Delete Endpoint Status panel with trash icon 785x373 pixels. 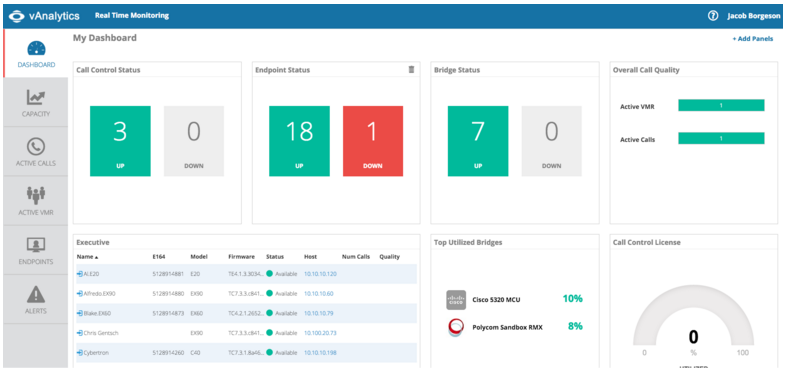pyautogui.click(x=412, y=70)
